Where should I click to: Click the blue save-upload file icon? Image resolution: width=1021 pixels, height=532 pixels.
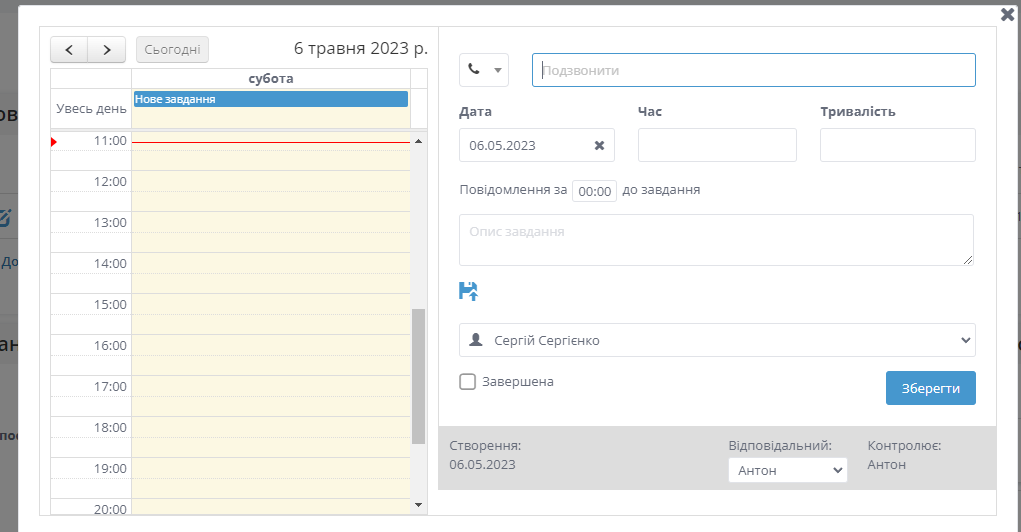point(468,291)
